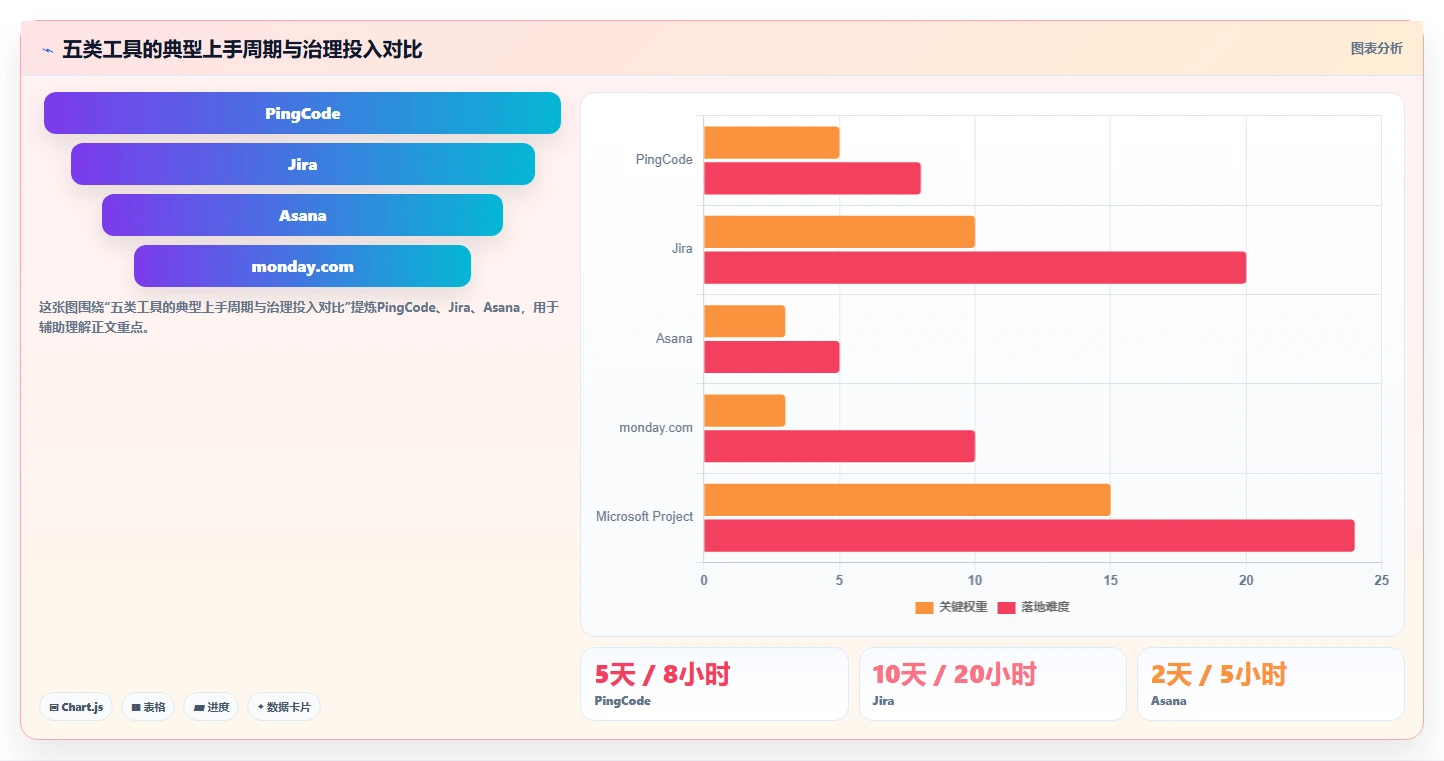Click the 进度 tag chip
The image size is (1444, 761).
click(211, 707)
